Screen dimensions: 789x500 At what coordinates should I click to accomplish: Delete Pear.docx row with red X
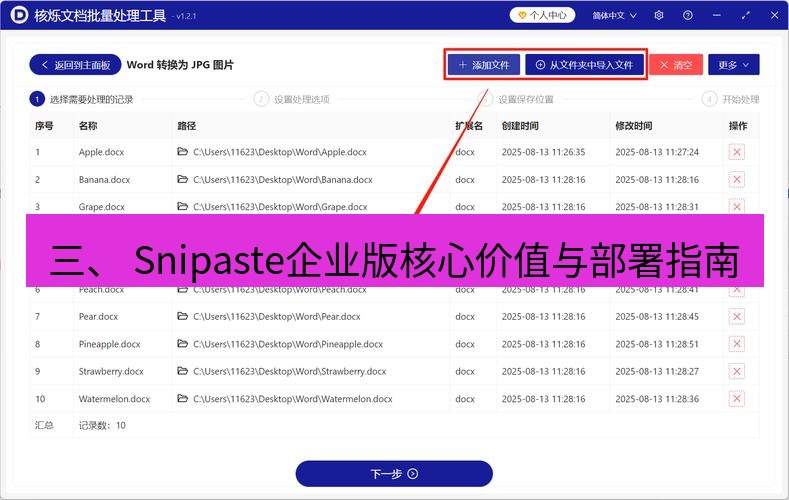pyautogui.click(x=736, y=316)
